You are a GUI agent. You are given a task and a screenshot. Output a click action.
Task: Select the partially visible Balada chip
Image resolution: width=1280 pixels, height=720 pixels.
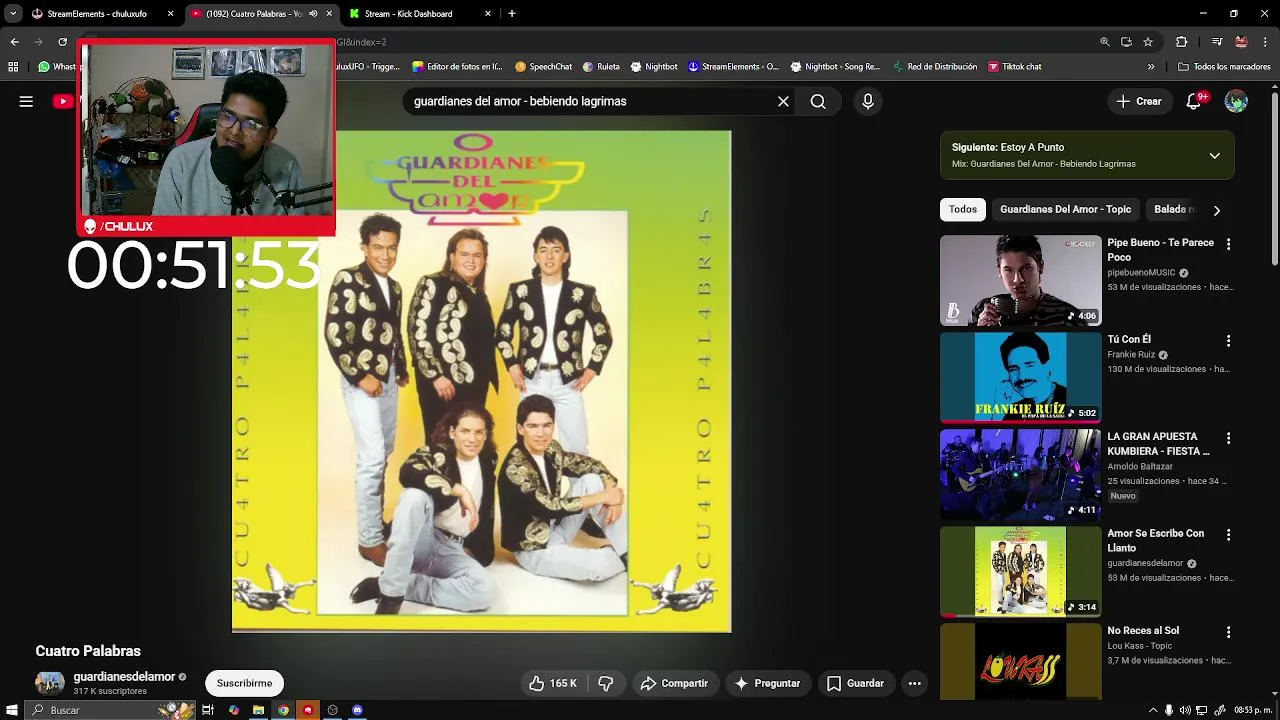(1173, 209)
